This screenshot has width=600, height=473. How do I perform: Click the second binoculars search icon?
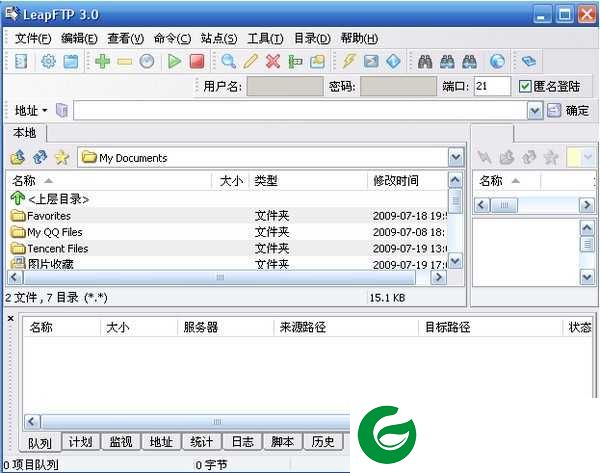447,61
